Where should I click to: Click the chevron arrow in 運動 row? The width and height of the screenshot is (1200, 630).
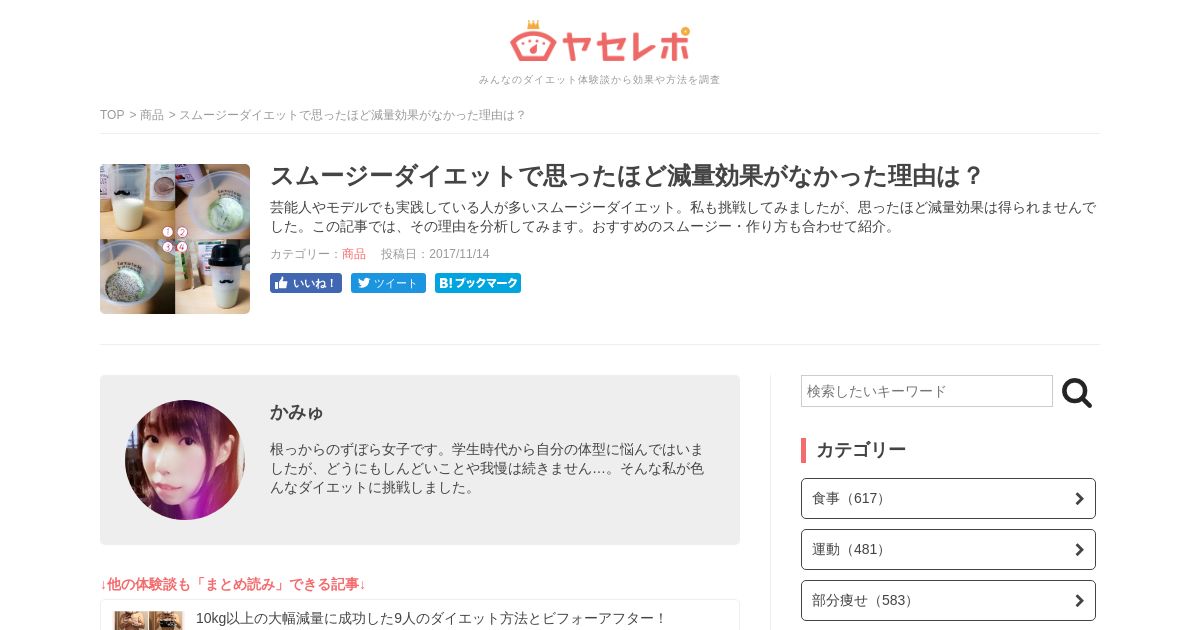(1079, 549)
